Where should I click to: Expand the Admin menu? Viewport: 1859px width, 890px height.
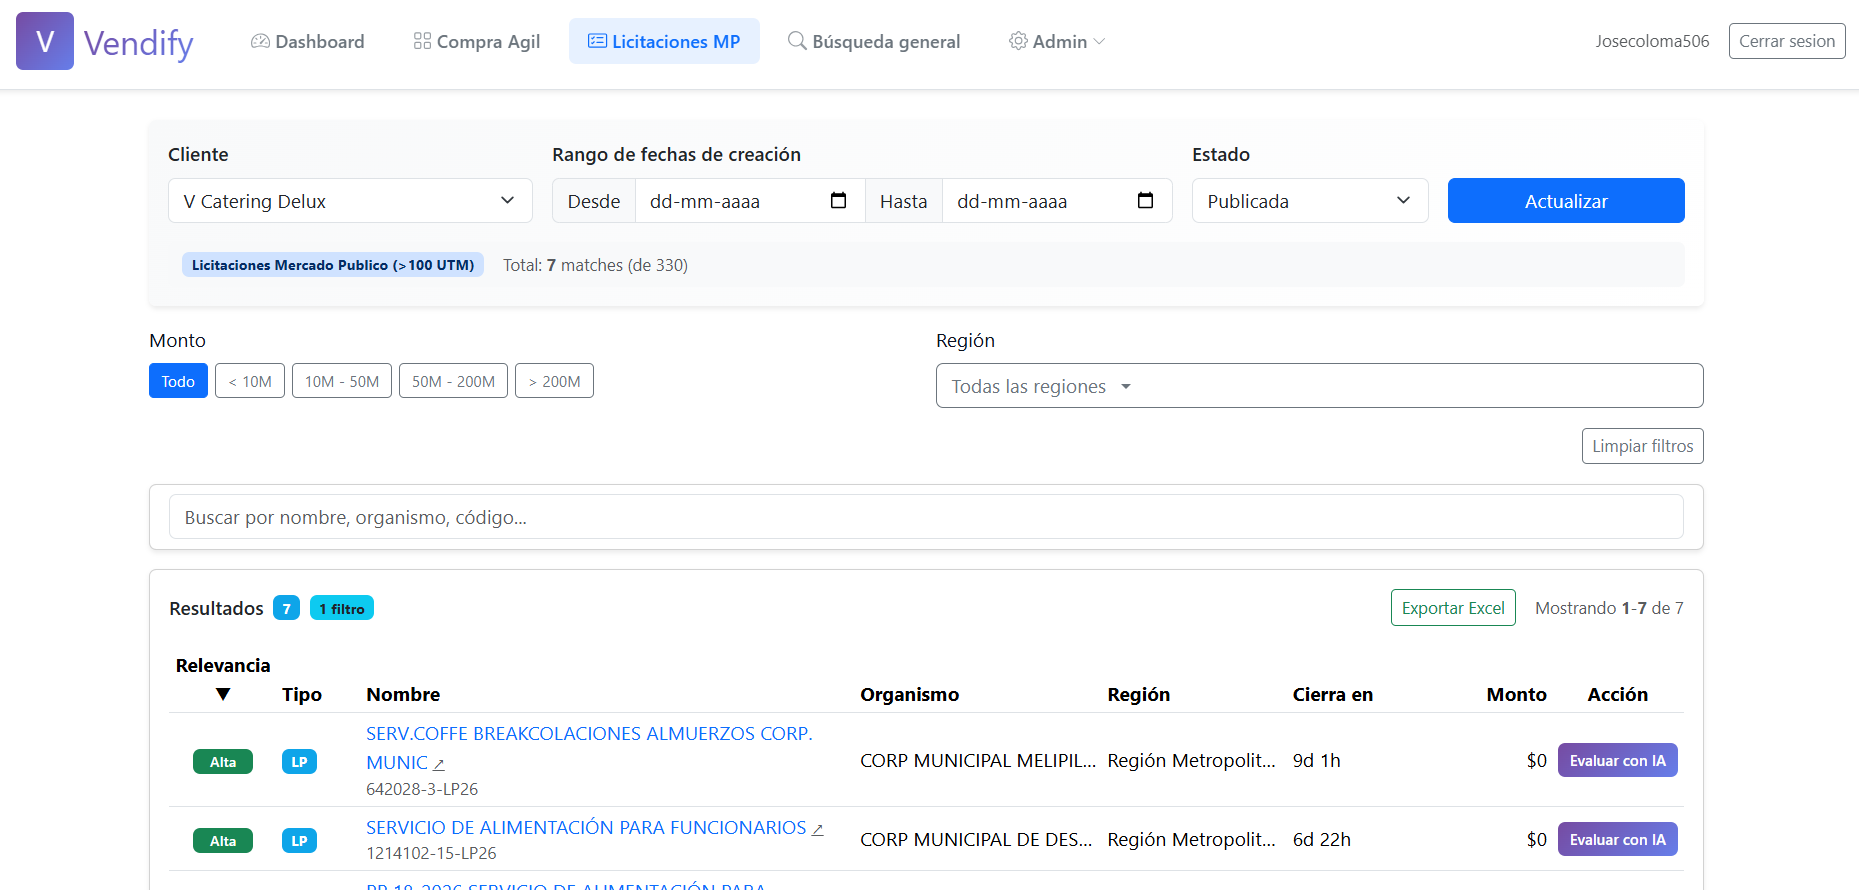point(1057,41)
